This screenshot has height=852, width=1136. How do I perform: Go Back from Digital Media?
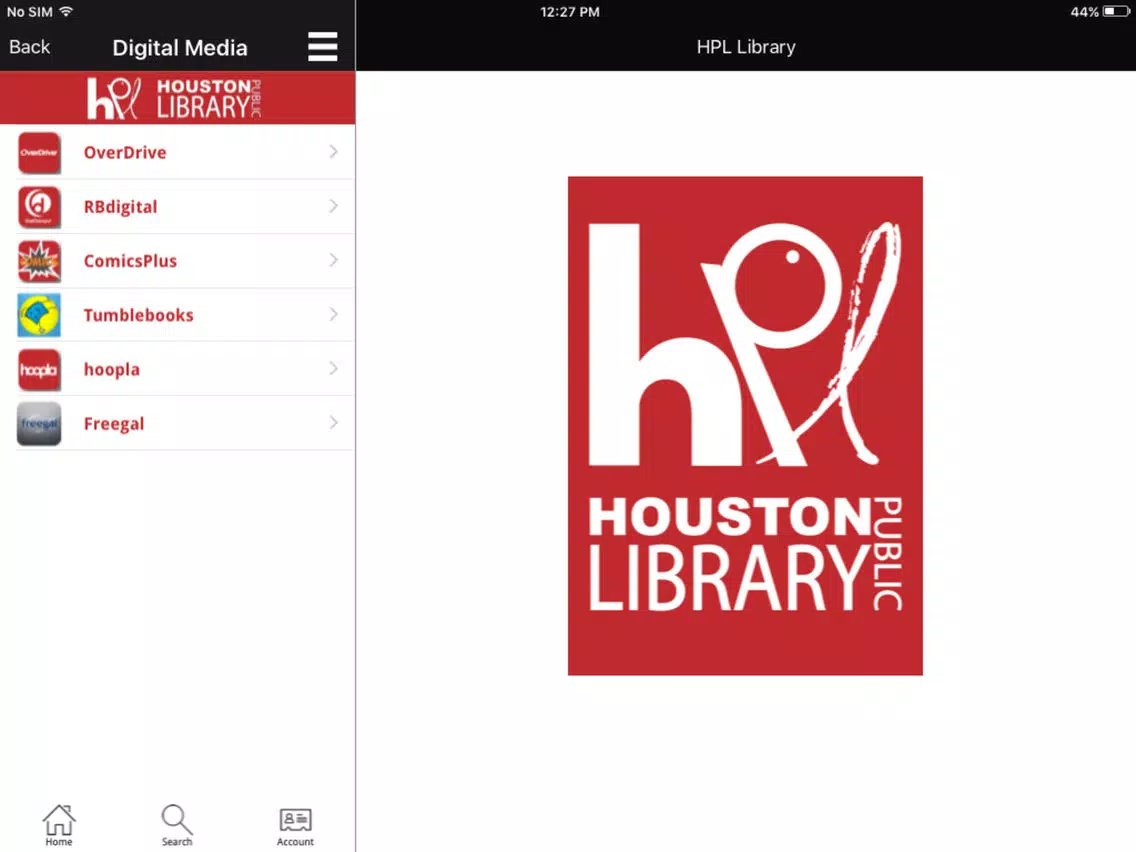point(30,47)
